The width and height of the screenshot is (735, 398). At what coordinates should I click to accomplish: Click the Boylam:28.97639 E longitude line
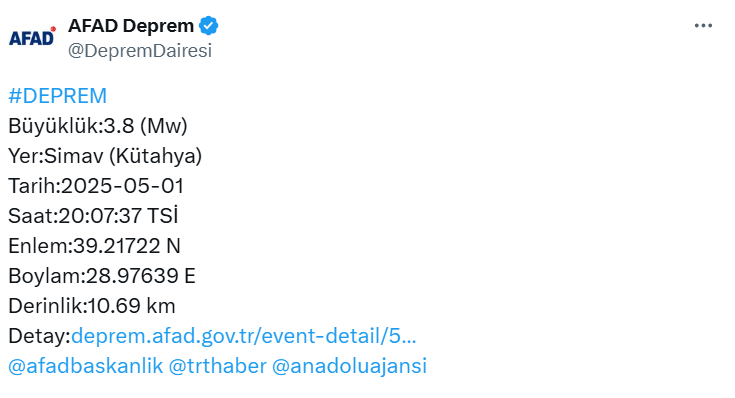click(102, 276)
